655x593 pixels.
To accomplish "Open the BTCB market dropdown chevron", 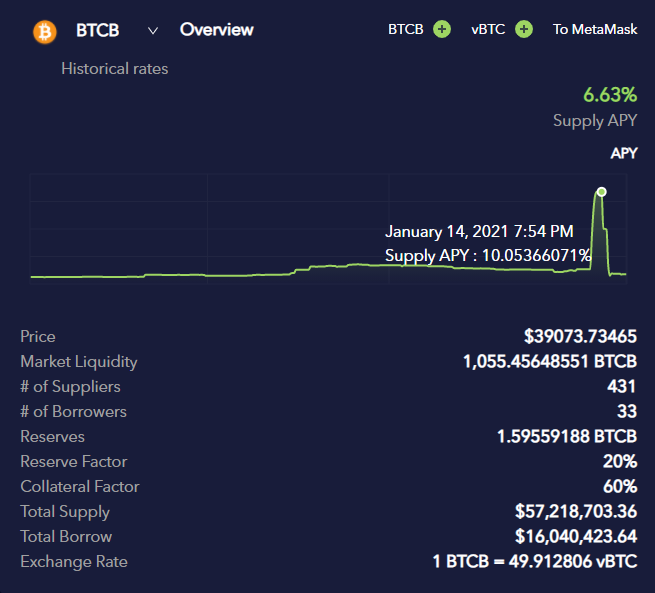I will click(x=153, y=31).
